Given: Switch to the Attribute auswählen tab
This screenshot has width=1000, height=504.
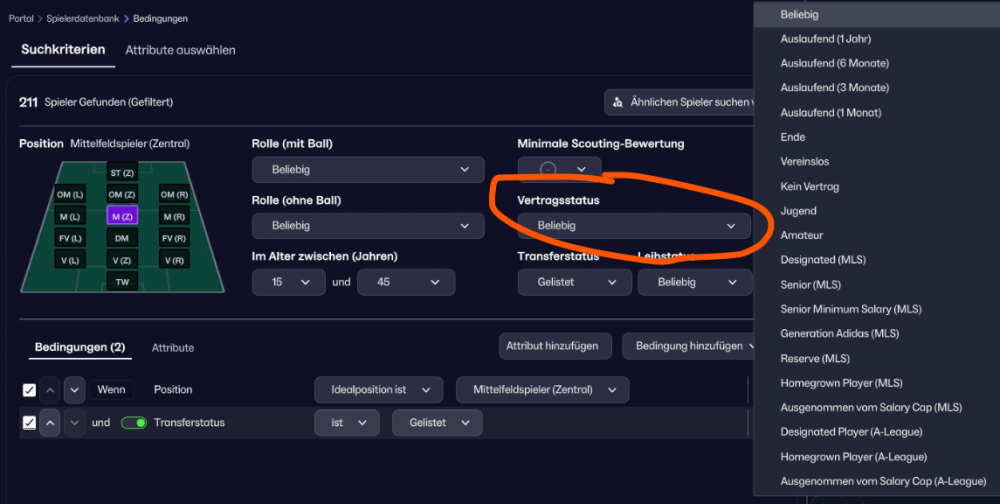Looking at the screenshot, I should [x=180, y=50].
